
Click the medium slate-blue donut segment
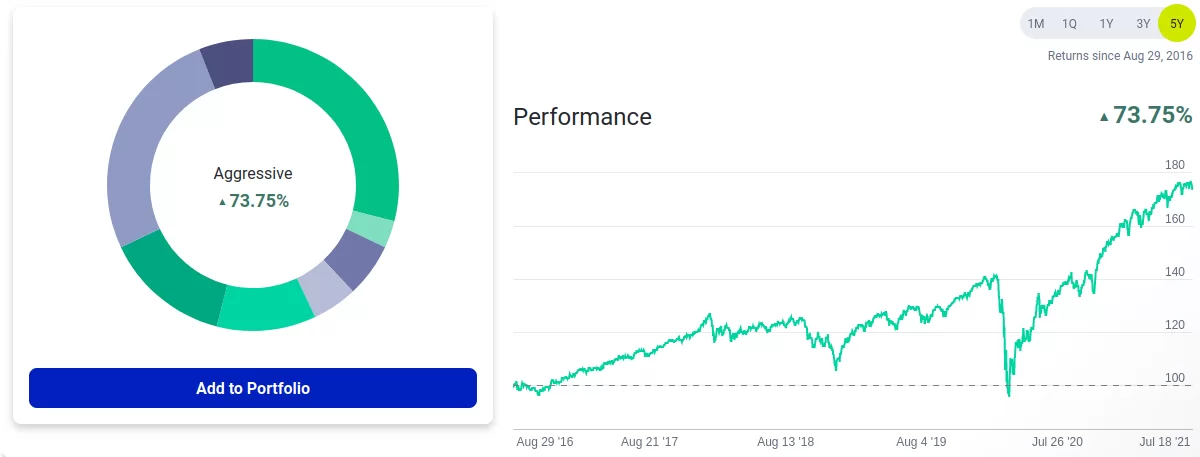[354, 258]
